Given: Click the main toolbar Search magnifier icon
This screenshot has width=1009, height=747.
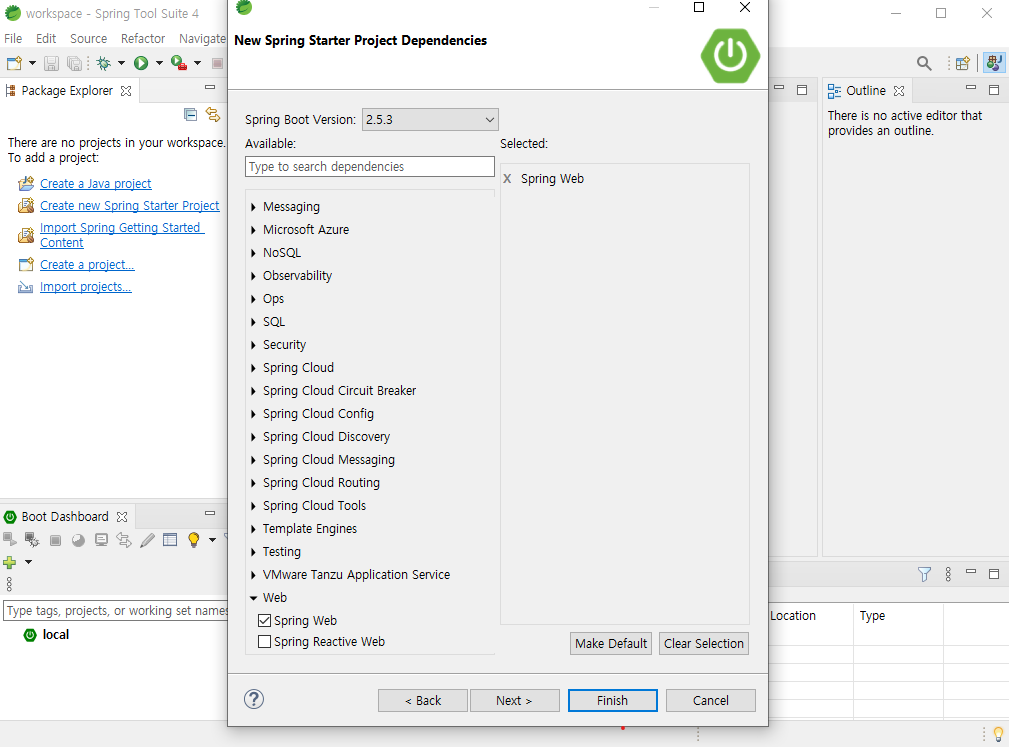Looking at the screenshot, I should pyautogui.click(x=924, y=63).
